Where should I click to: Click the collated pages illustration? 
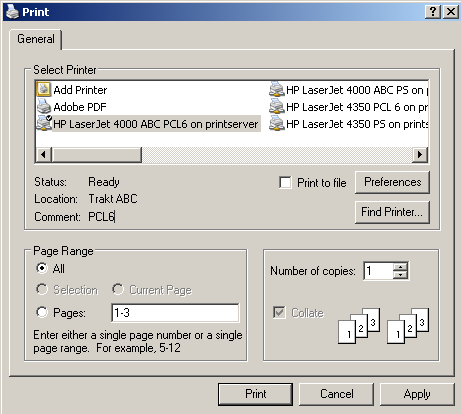coord(383,326)
